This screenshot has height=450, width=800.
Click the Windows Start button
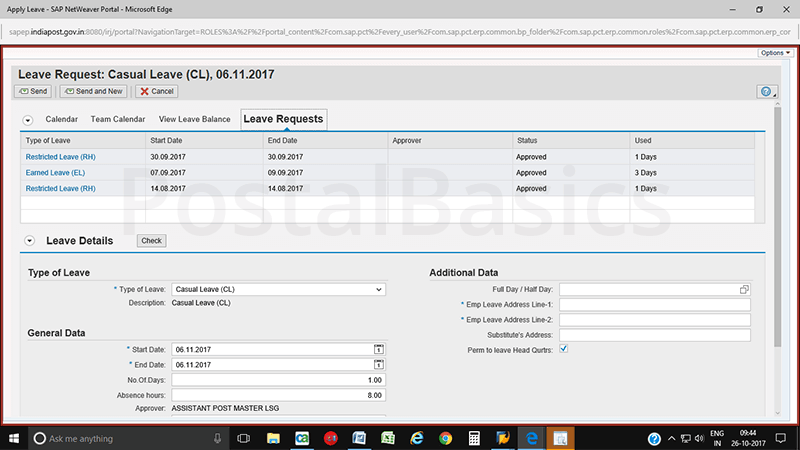pyautogui.click(x=14, y=438)
